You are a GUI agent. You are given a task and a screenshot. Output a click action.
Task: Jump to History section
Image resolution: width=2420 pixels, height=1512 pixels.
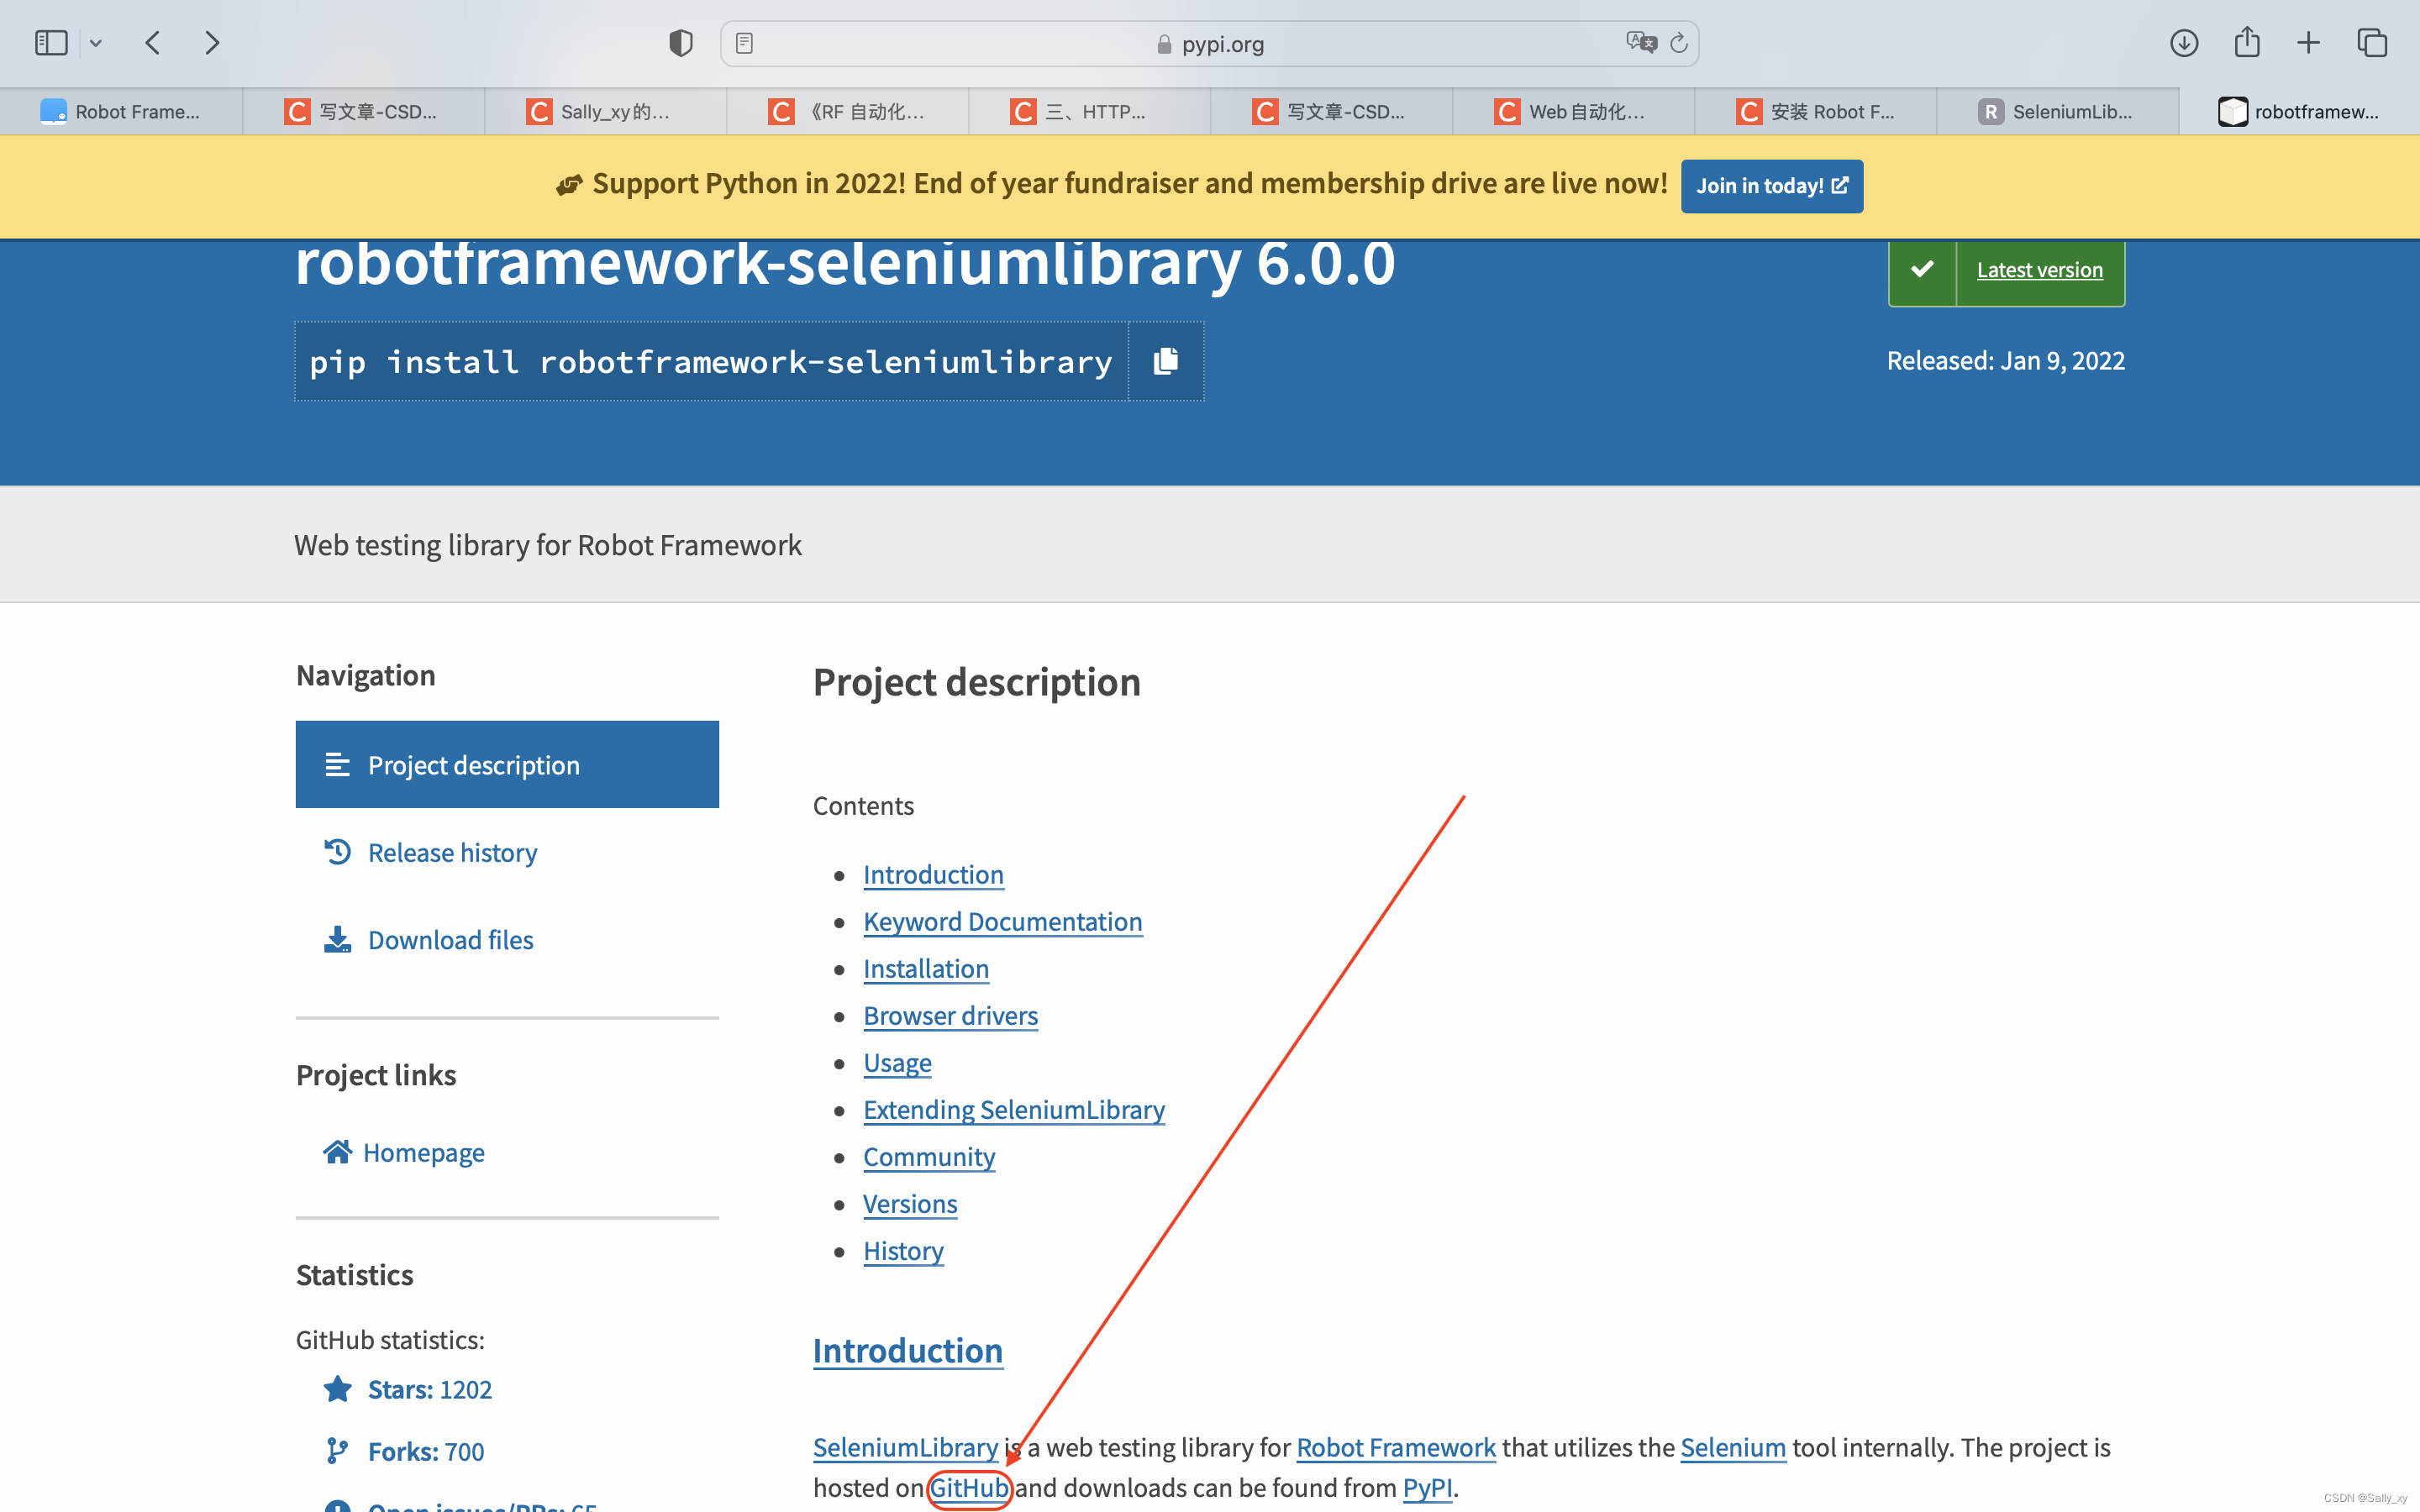tap(903, 1251)
